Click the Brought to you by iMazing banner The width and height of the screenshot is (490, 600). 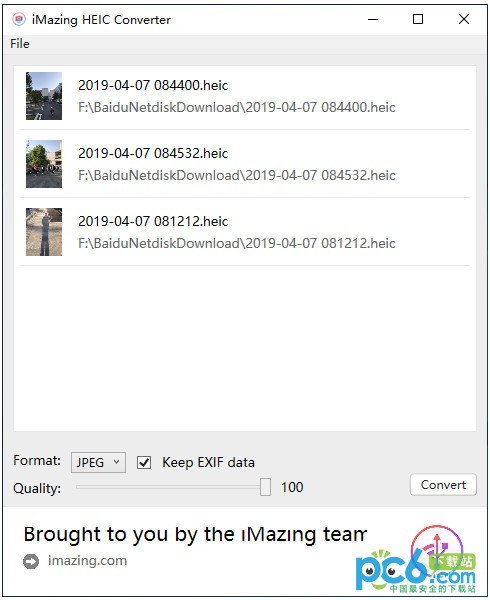coord(195,534)
